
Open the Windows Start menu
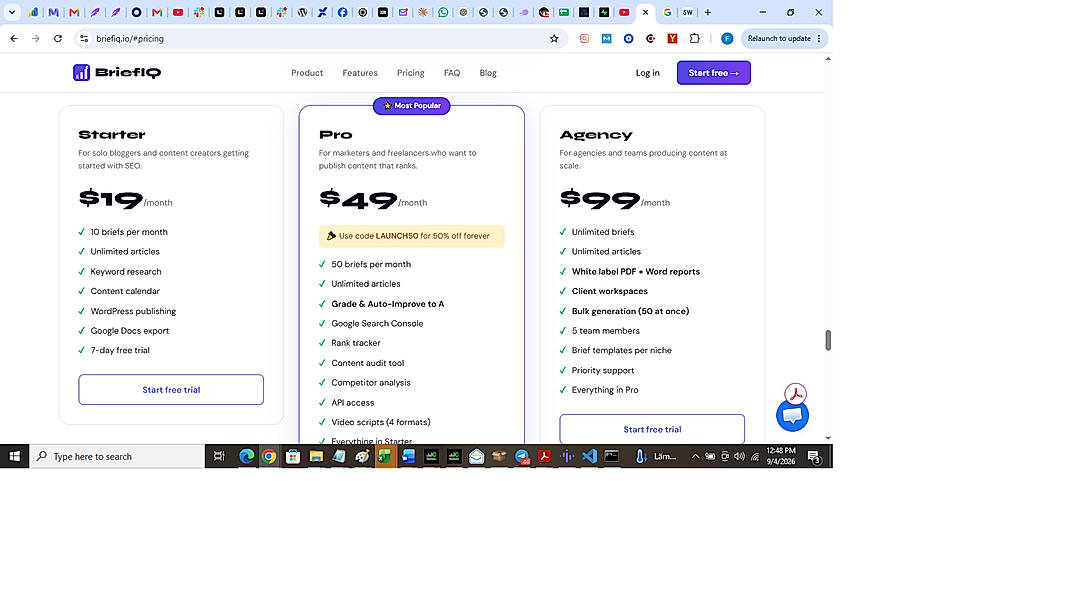pos(14,456)
